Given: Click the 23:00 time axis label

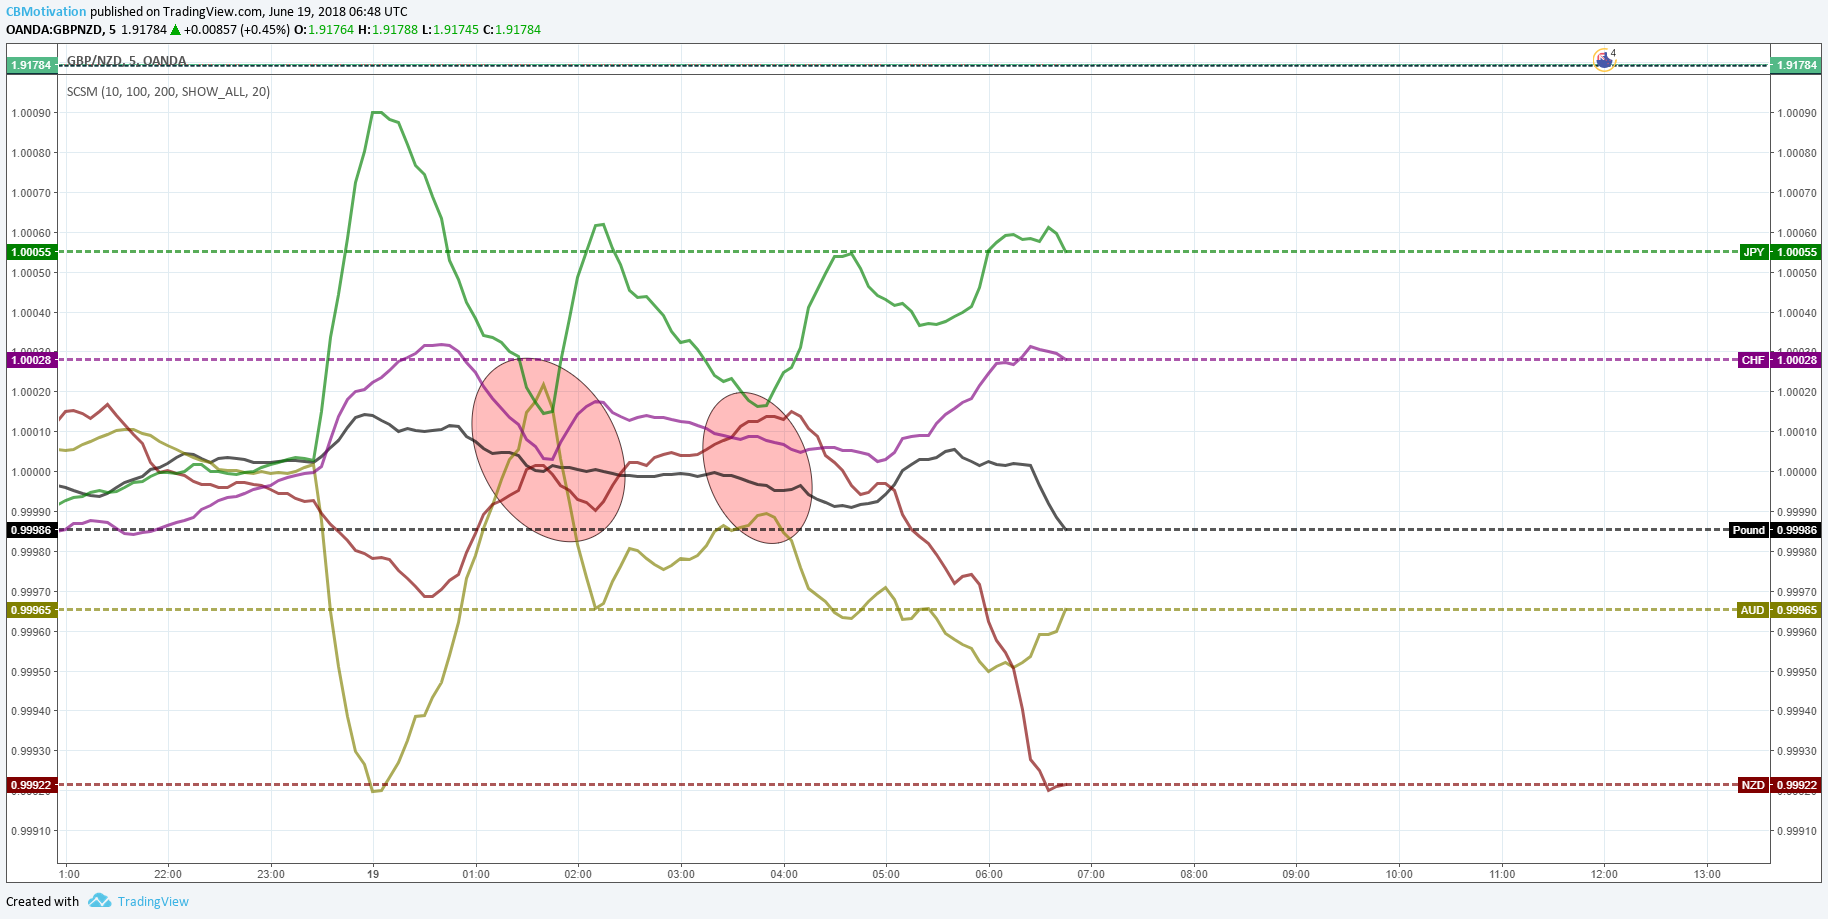Looking at the screenshot, I should coord(271,874).
